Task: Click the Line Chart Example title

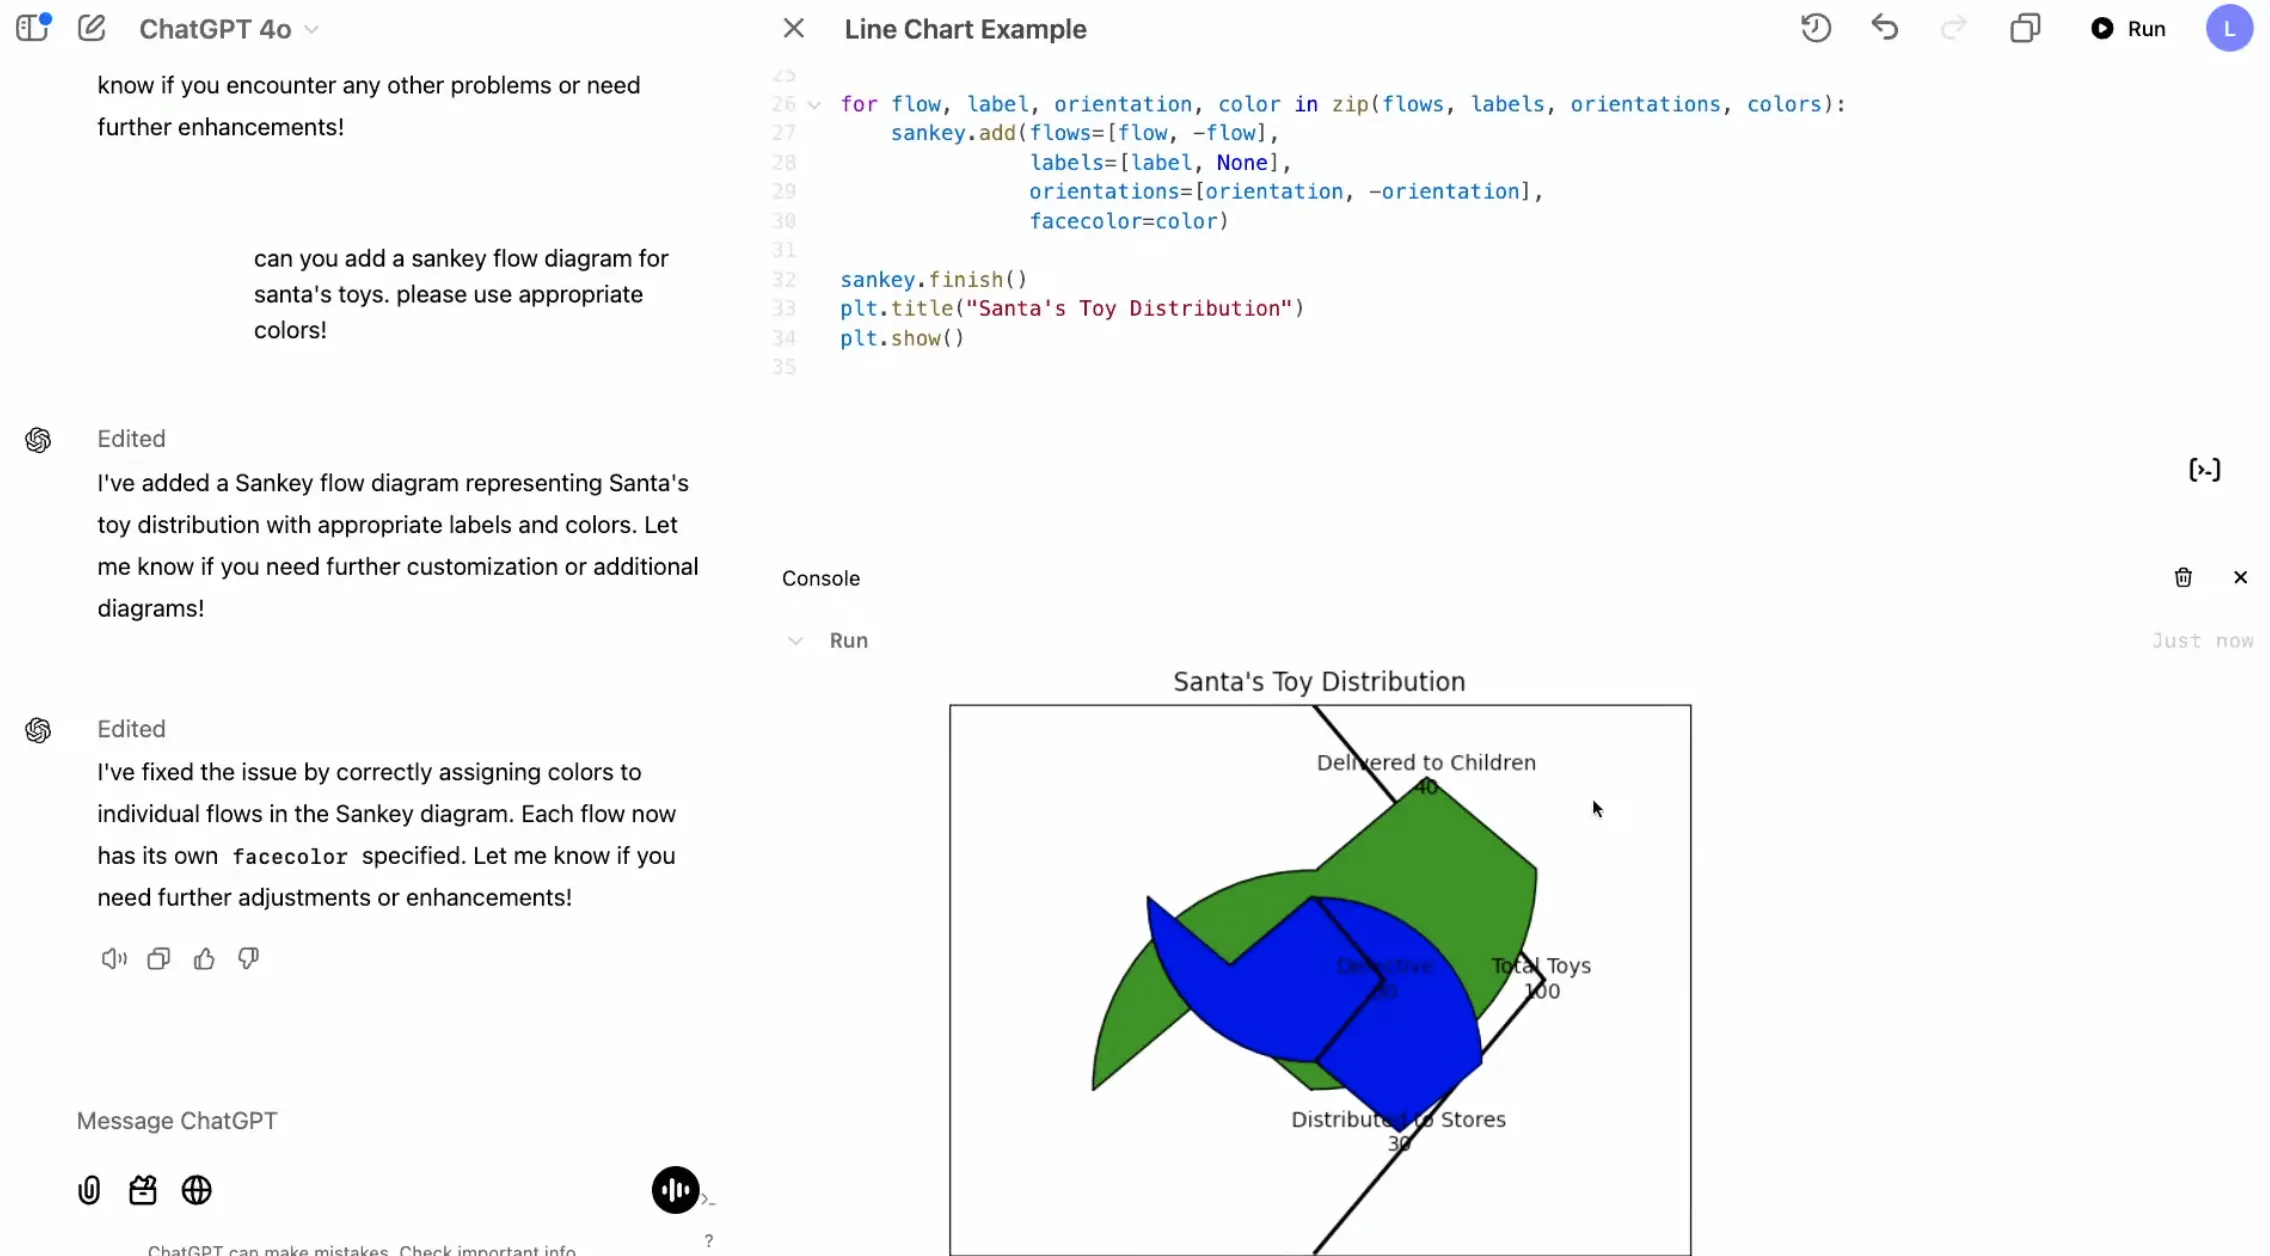Action: coord(965,29)
